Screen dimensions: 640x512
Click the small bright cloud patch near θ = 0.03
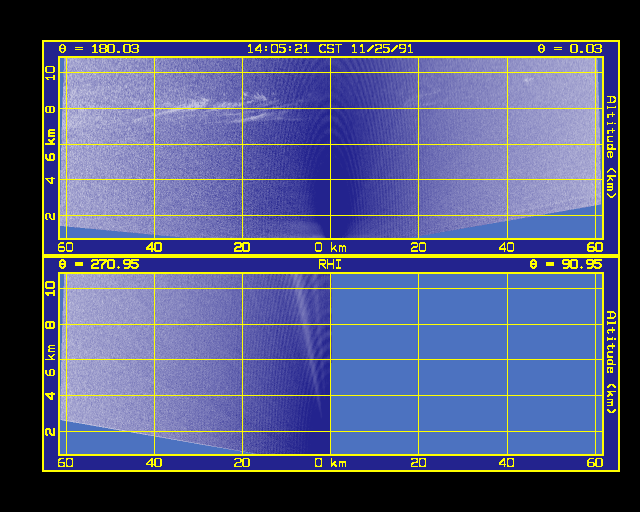tap(528, 80)
